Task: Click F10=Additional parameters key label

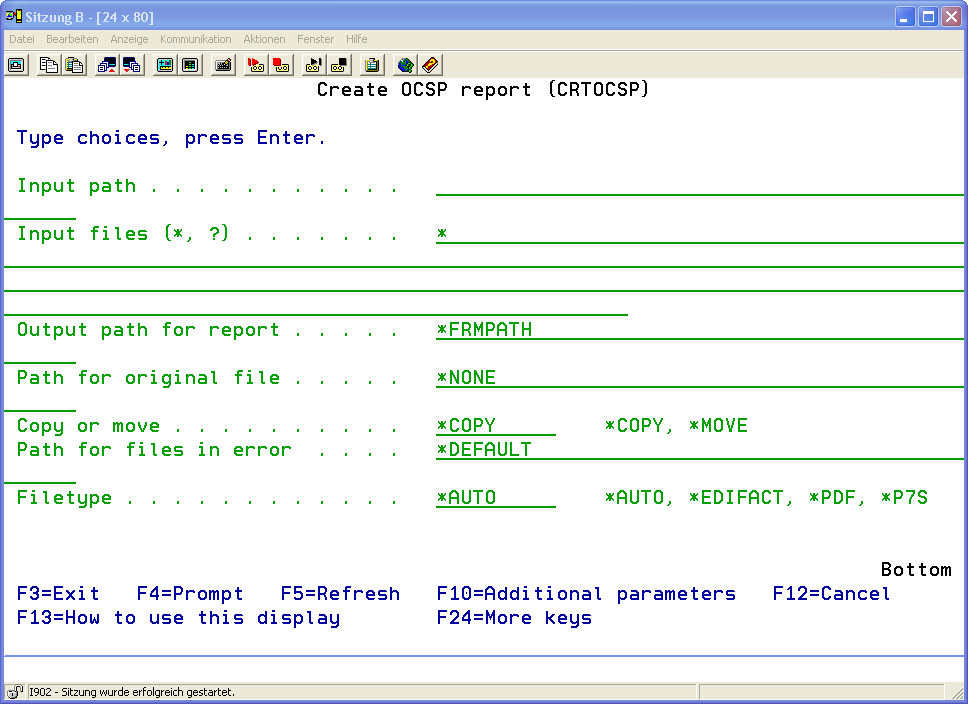Action: click(x=586, y=594)
